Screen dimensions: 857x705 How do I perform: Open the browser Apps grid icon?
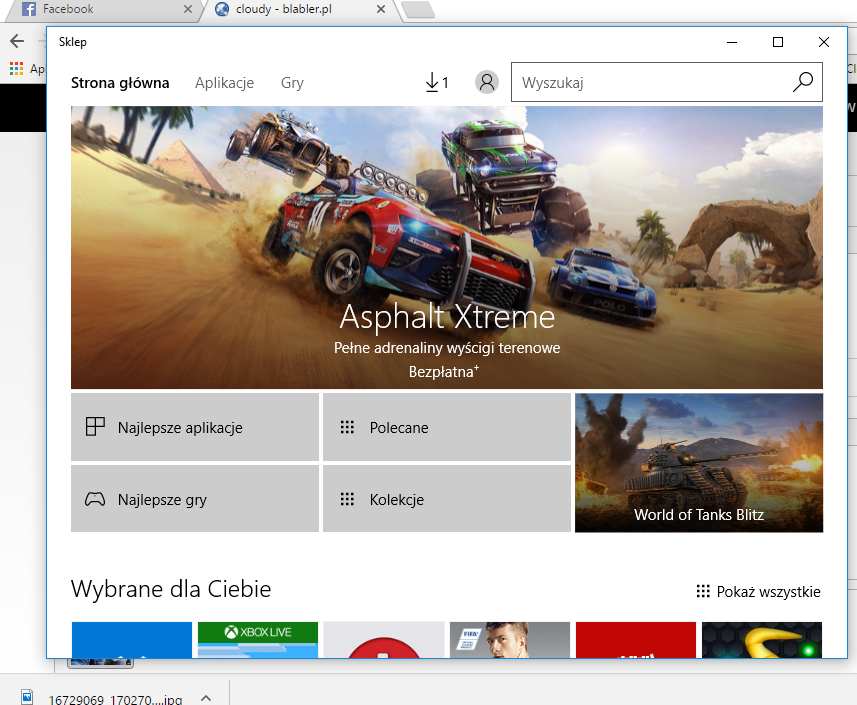16,68
